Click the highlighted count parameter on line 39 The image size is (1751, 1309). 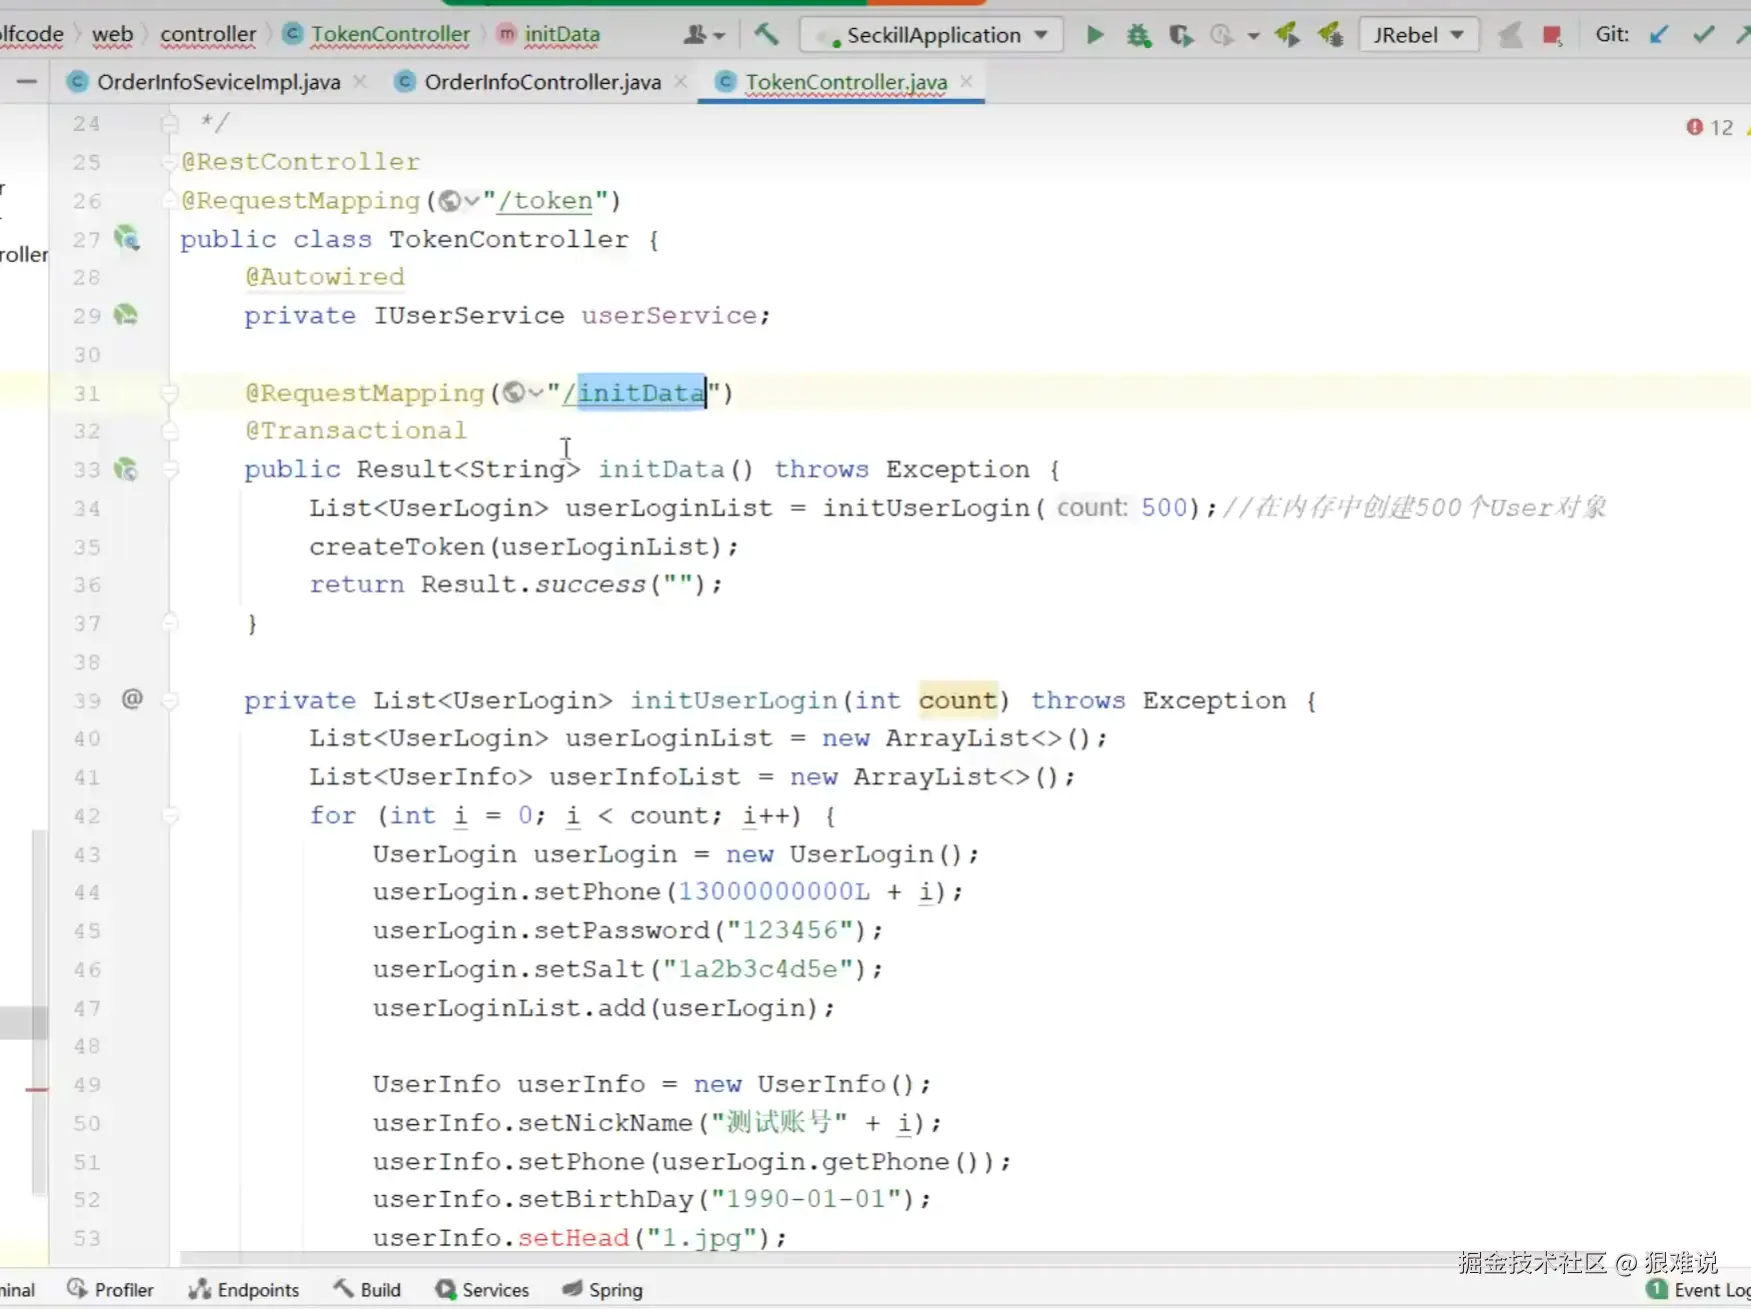click(957, 700)
